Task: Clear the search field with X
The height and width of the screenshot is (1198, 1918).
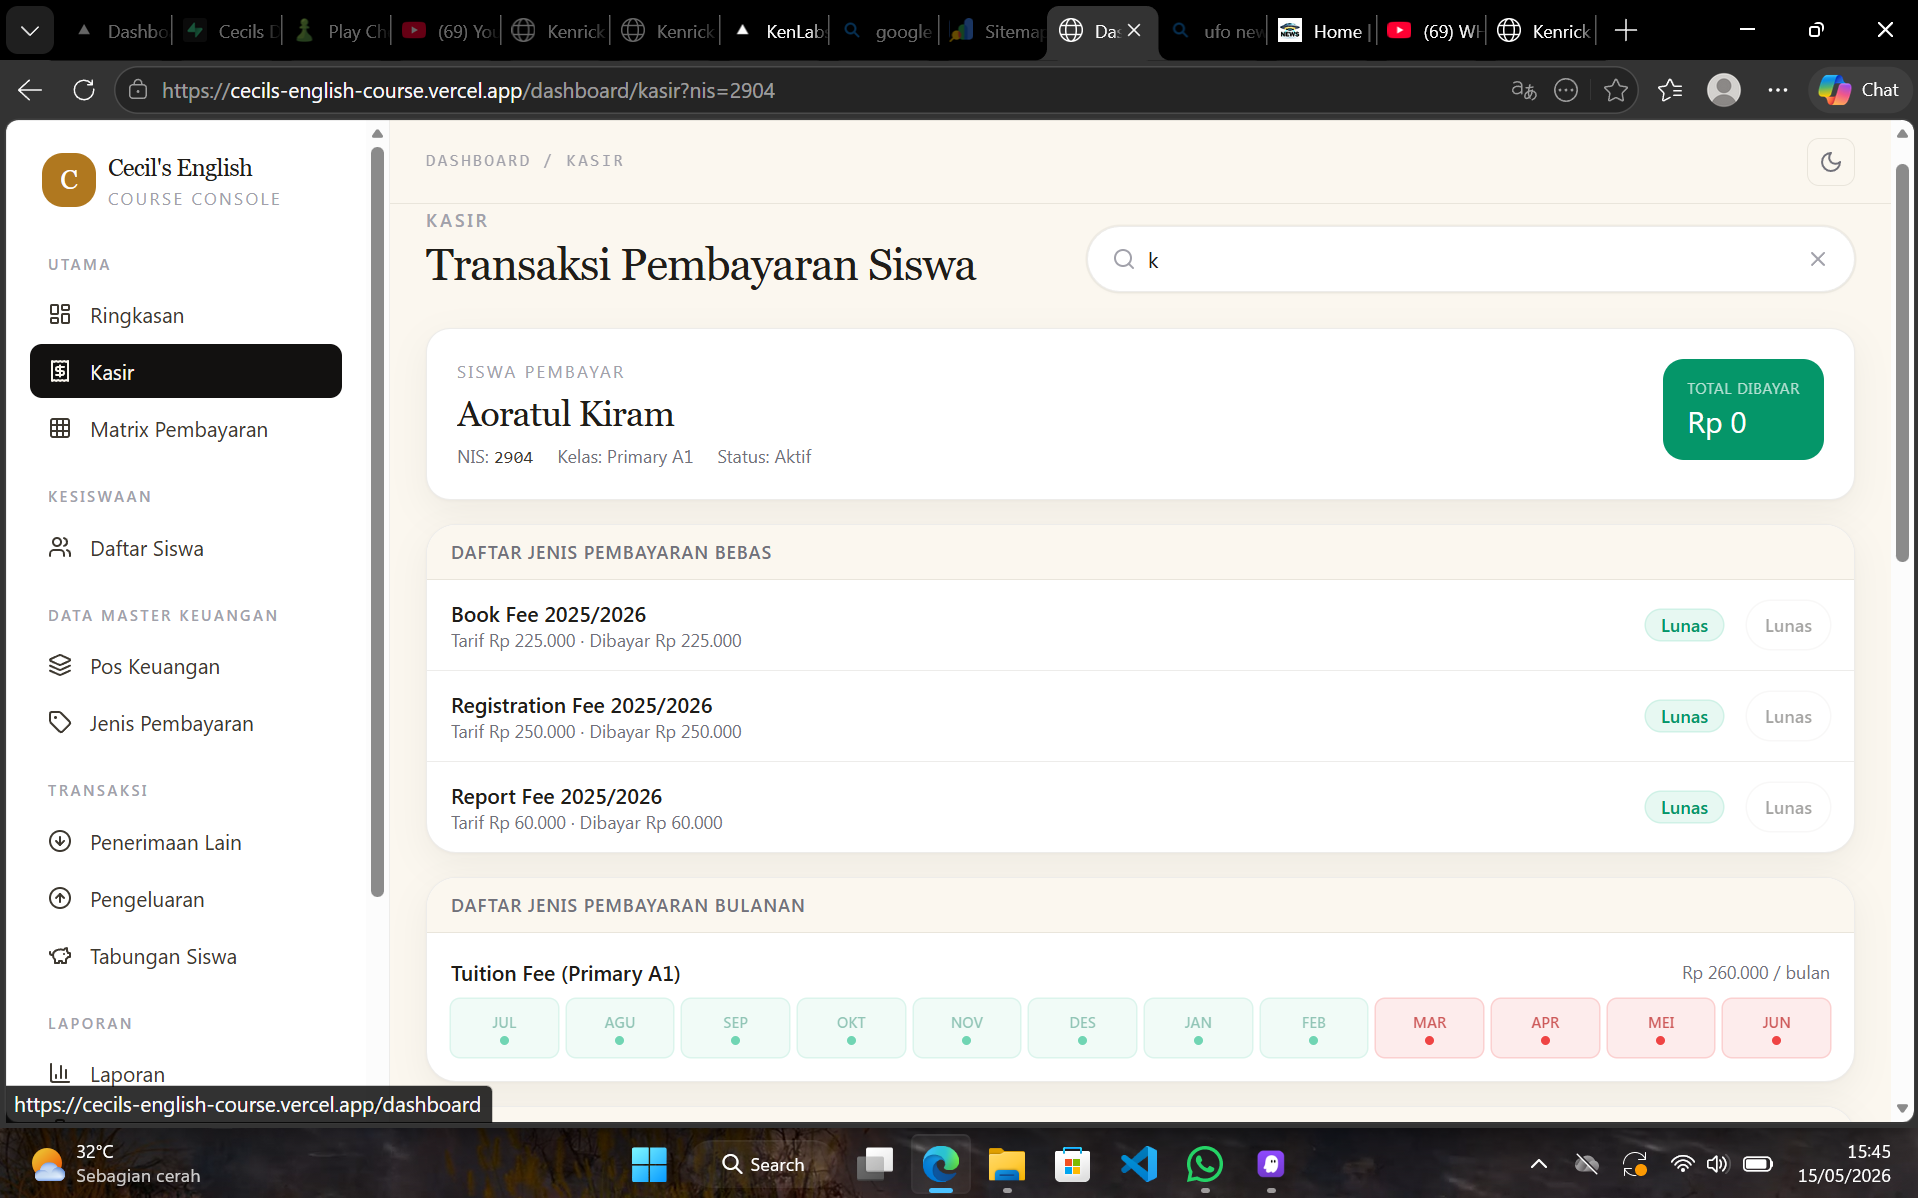Action: 1817,259
